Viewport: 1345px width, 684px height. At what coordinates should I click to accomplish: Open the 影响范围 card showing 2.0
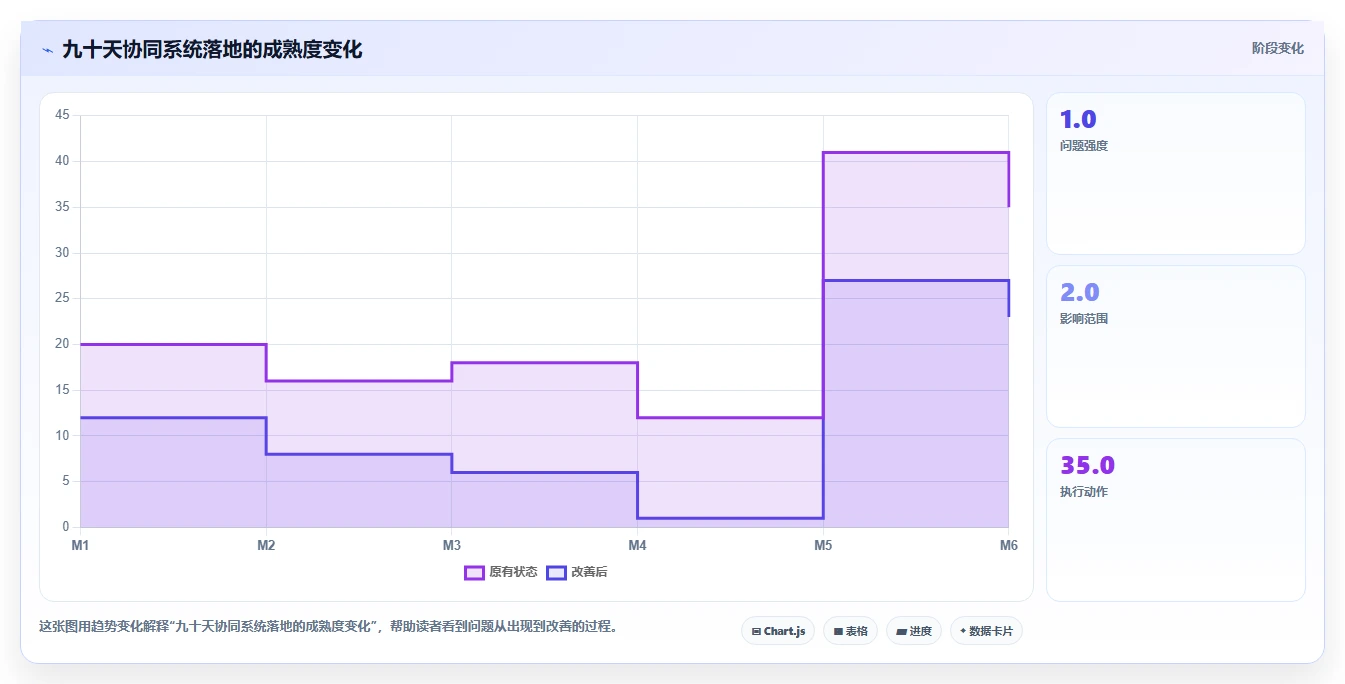pos(1176,347)
